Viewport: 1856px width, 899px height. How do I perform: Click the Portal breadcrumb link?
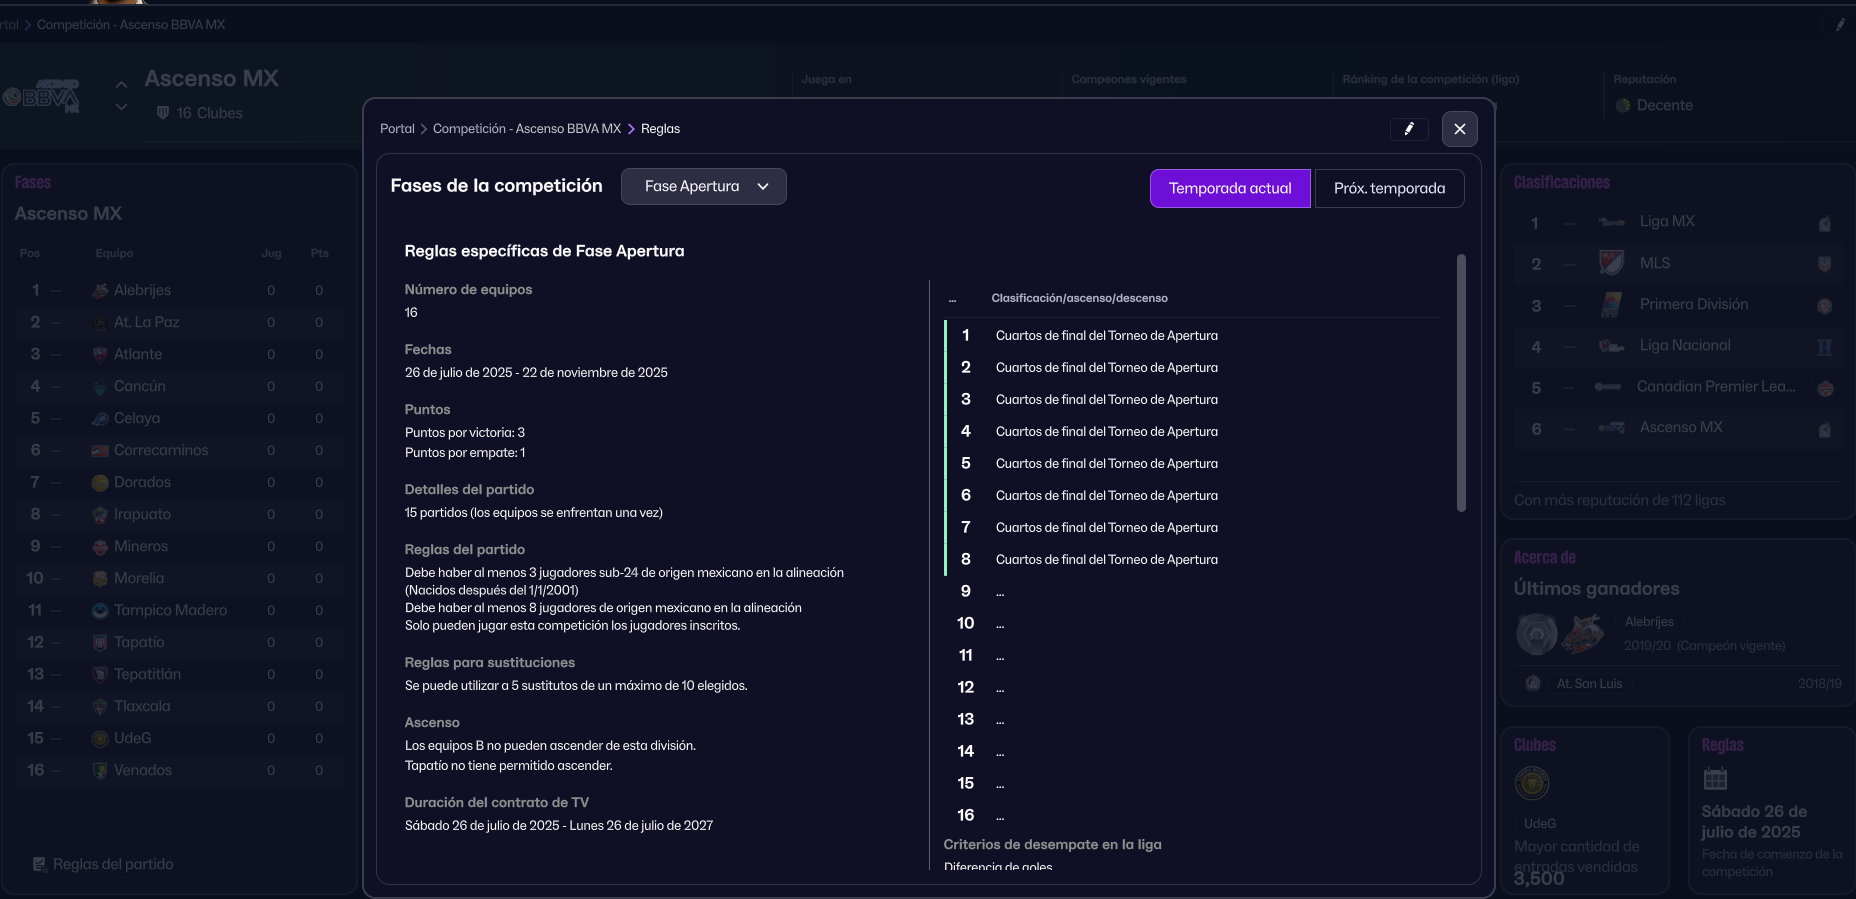pyautogui.click(x=397, y=129)
